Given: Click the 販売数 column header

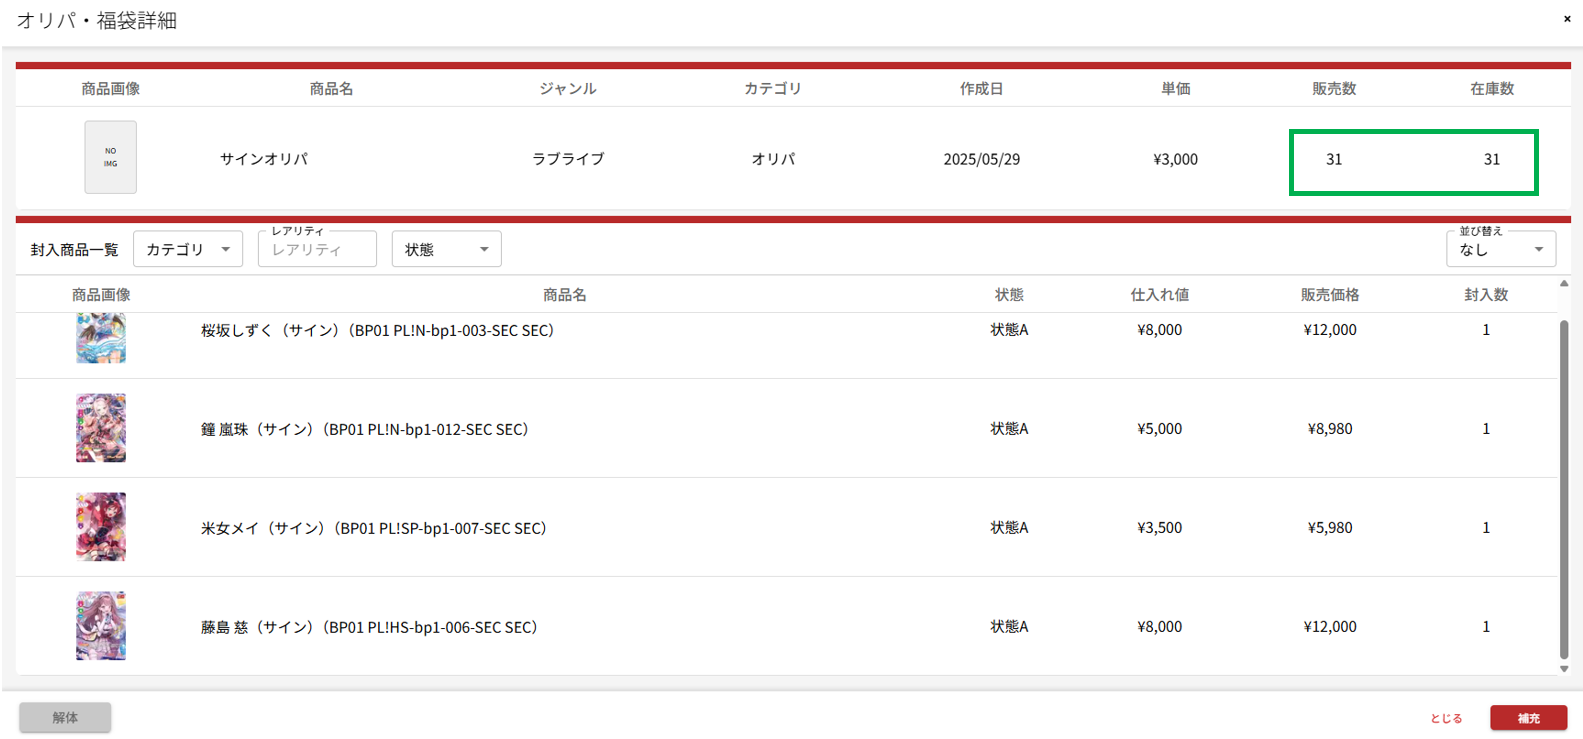Looking at the screenshot, I should point(1334,89).
